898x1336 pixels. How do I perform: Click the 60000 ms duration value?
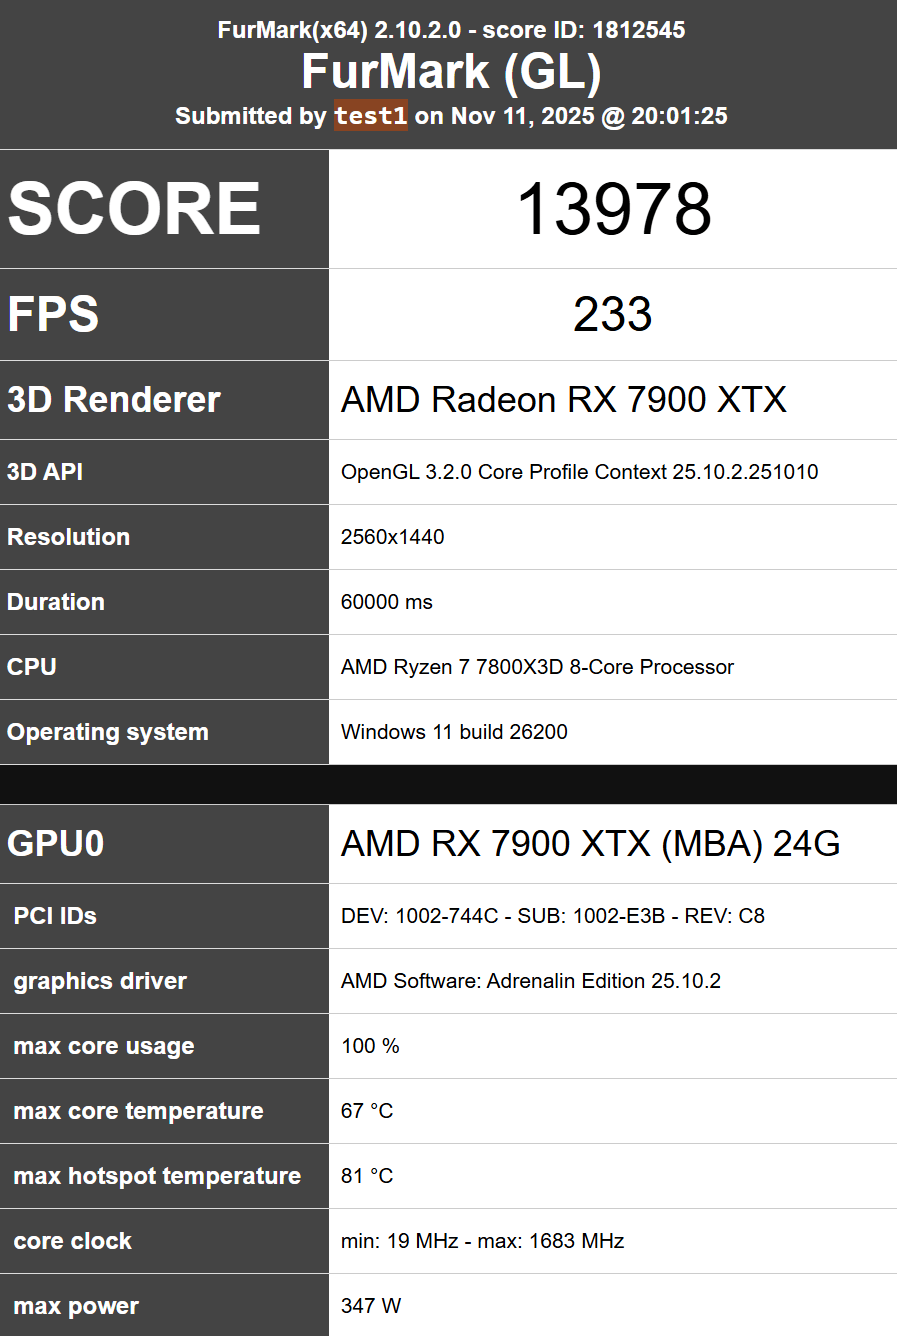387,602
